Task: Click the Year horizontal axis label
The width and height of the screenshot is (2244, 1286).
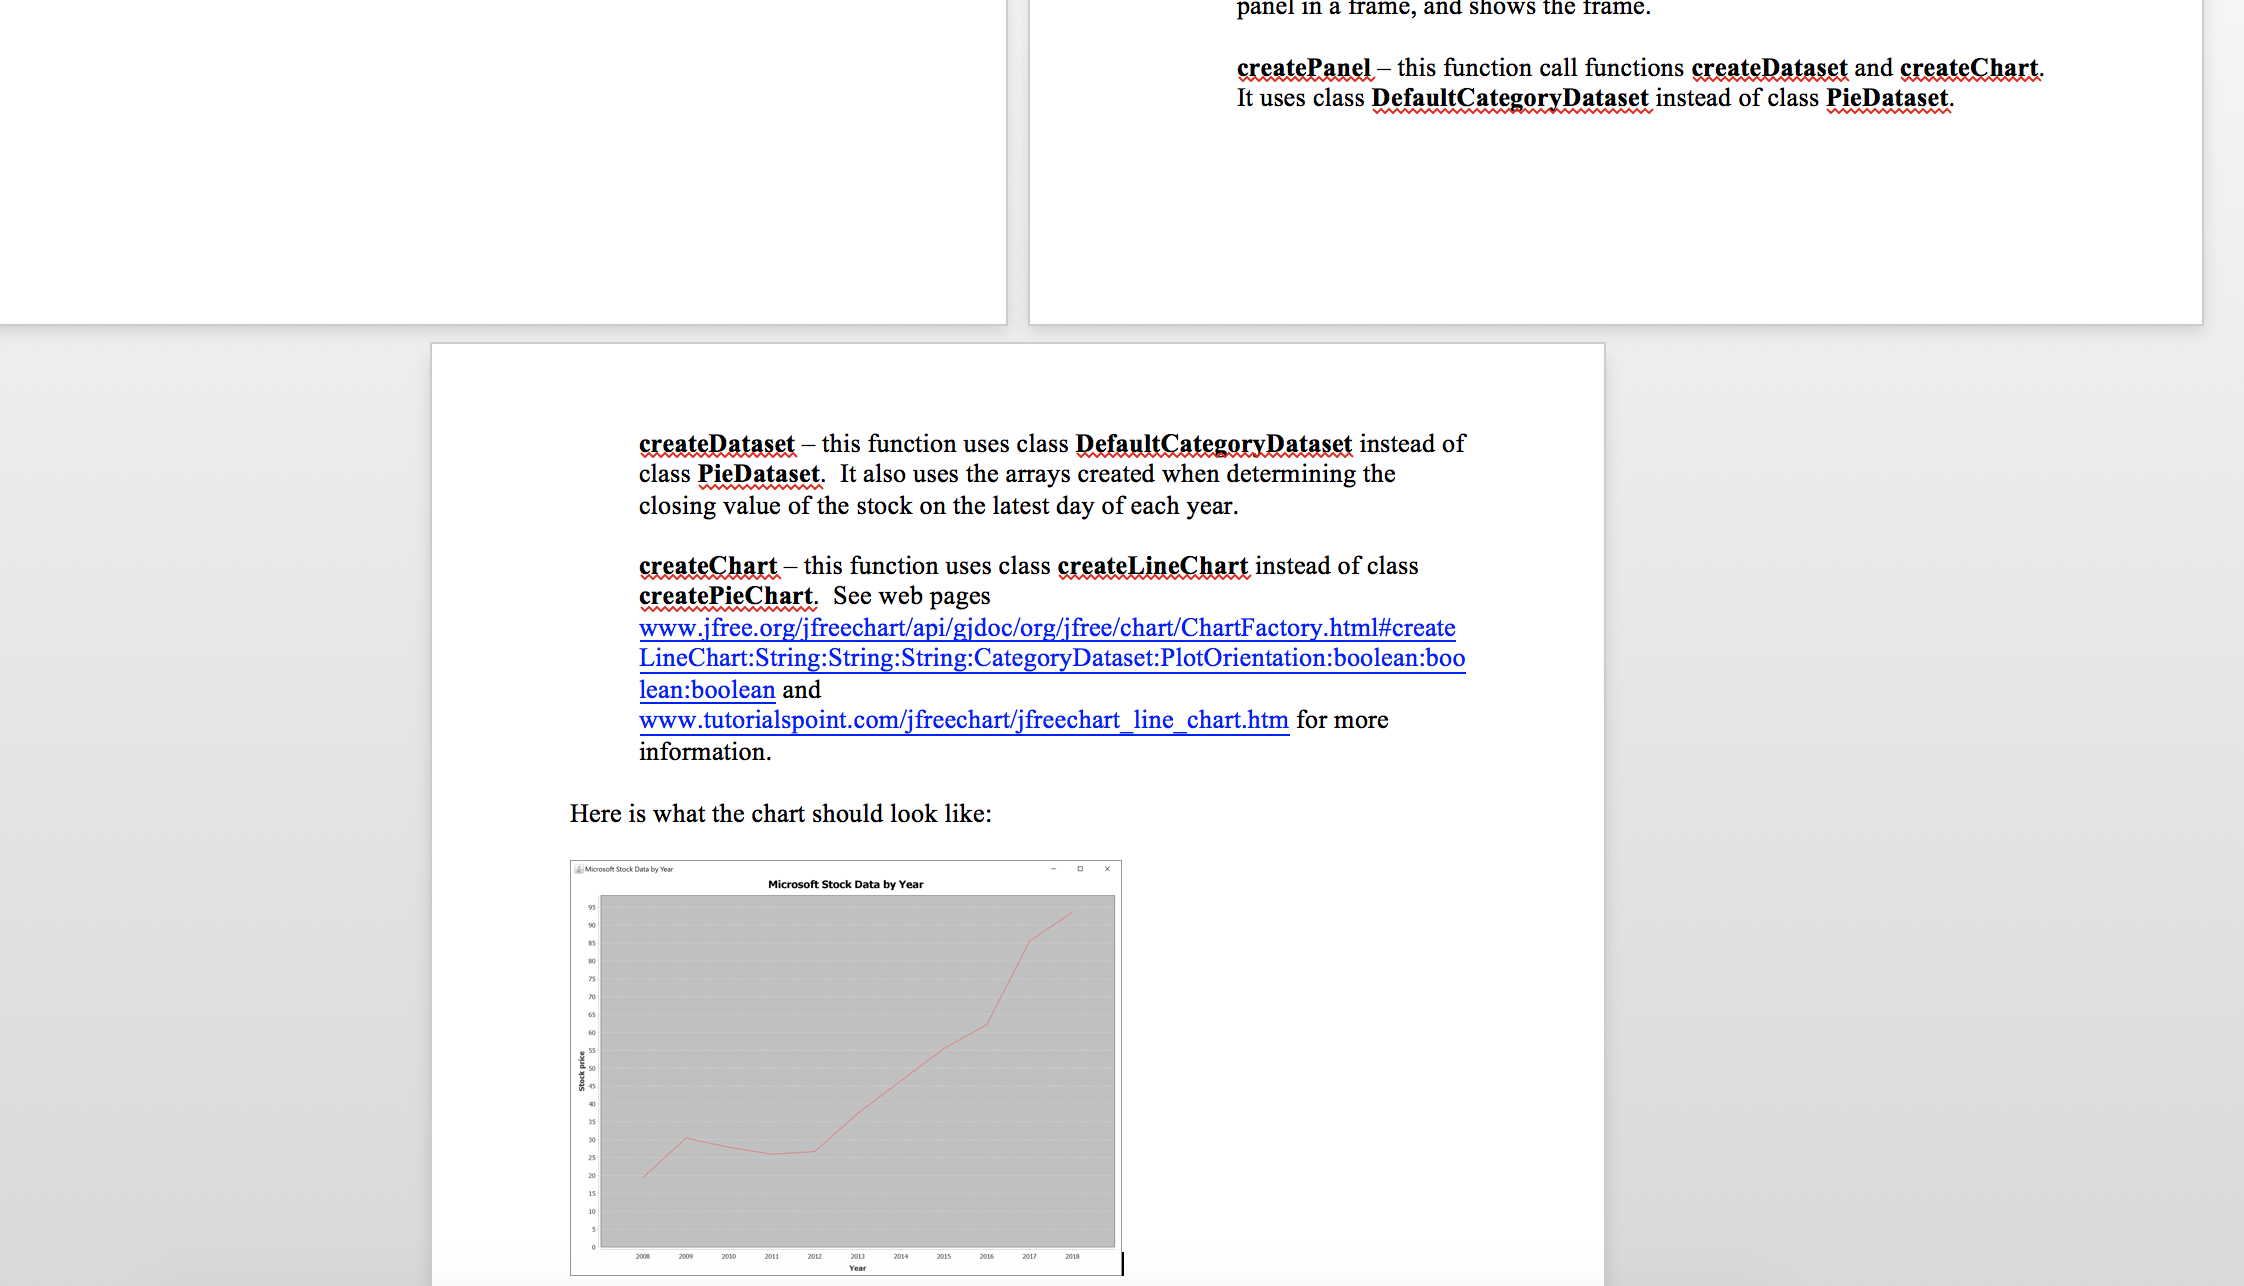Action: (857, 1267)
